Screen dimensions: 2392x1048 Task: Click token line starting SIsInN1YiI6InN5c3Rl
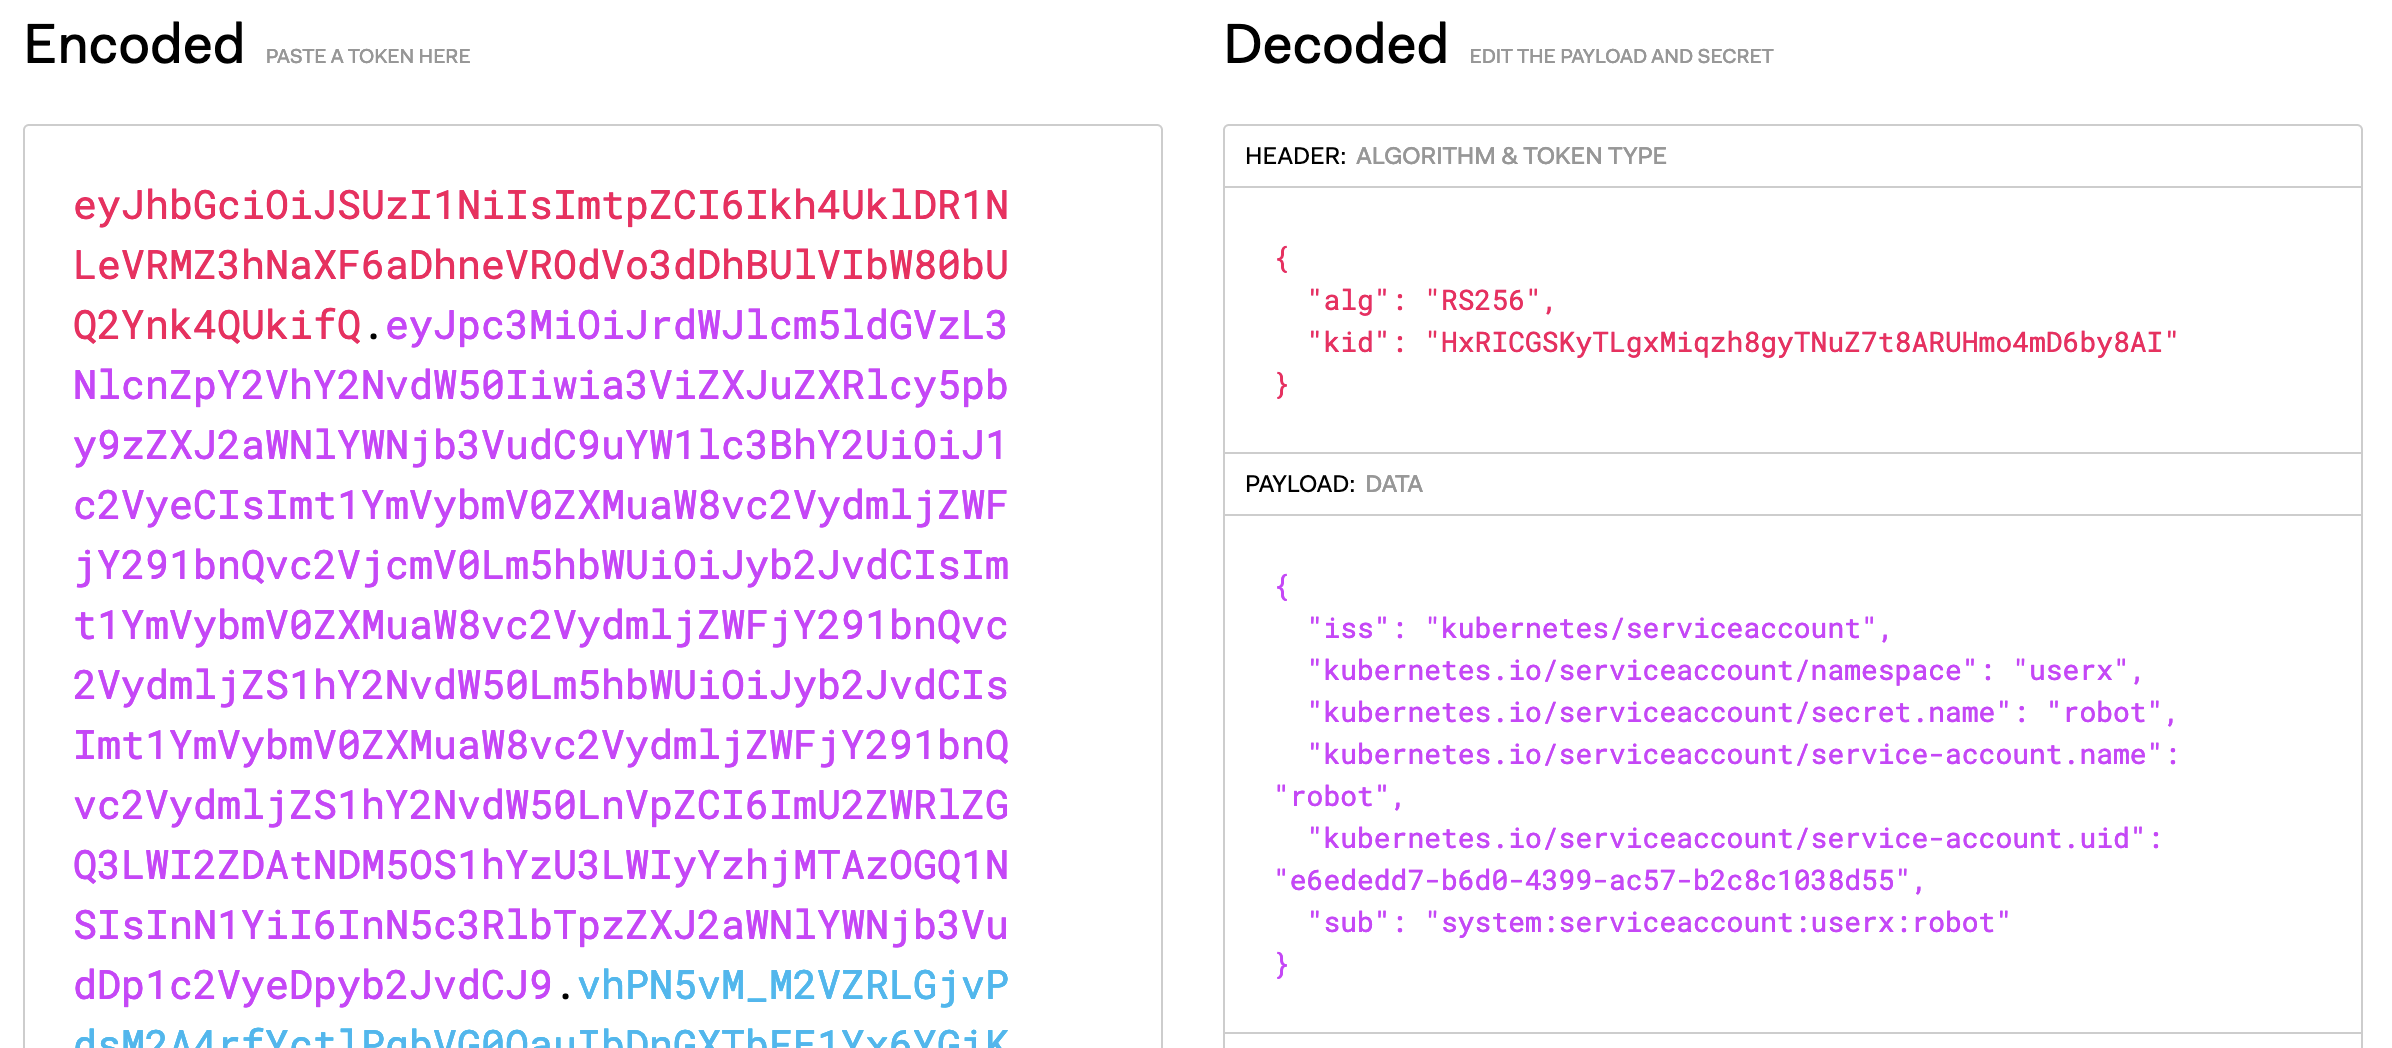click(x=541, y=926)
